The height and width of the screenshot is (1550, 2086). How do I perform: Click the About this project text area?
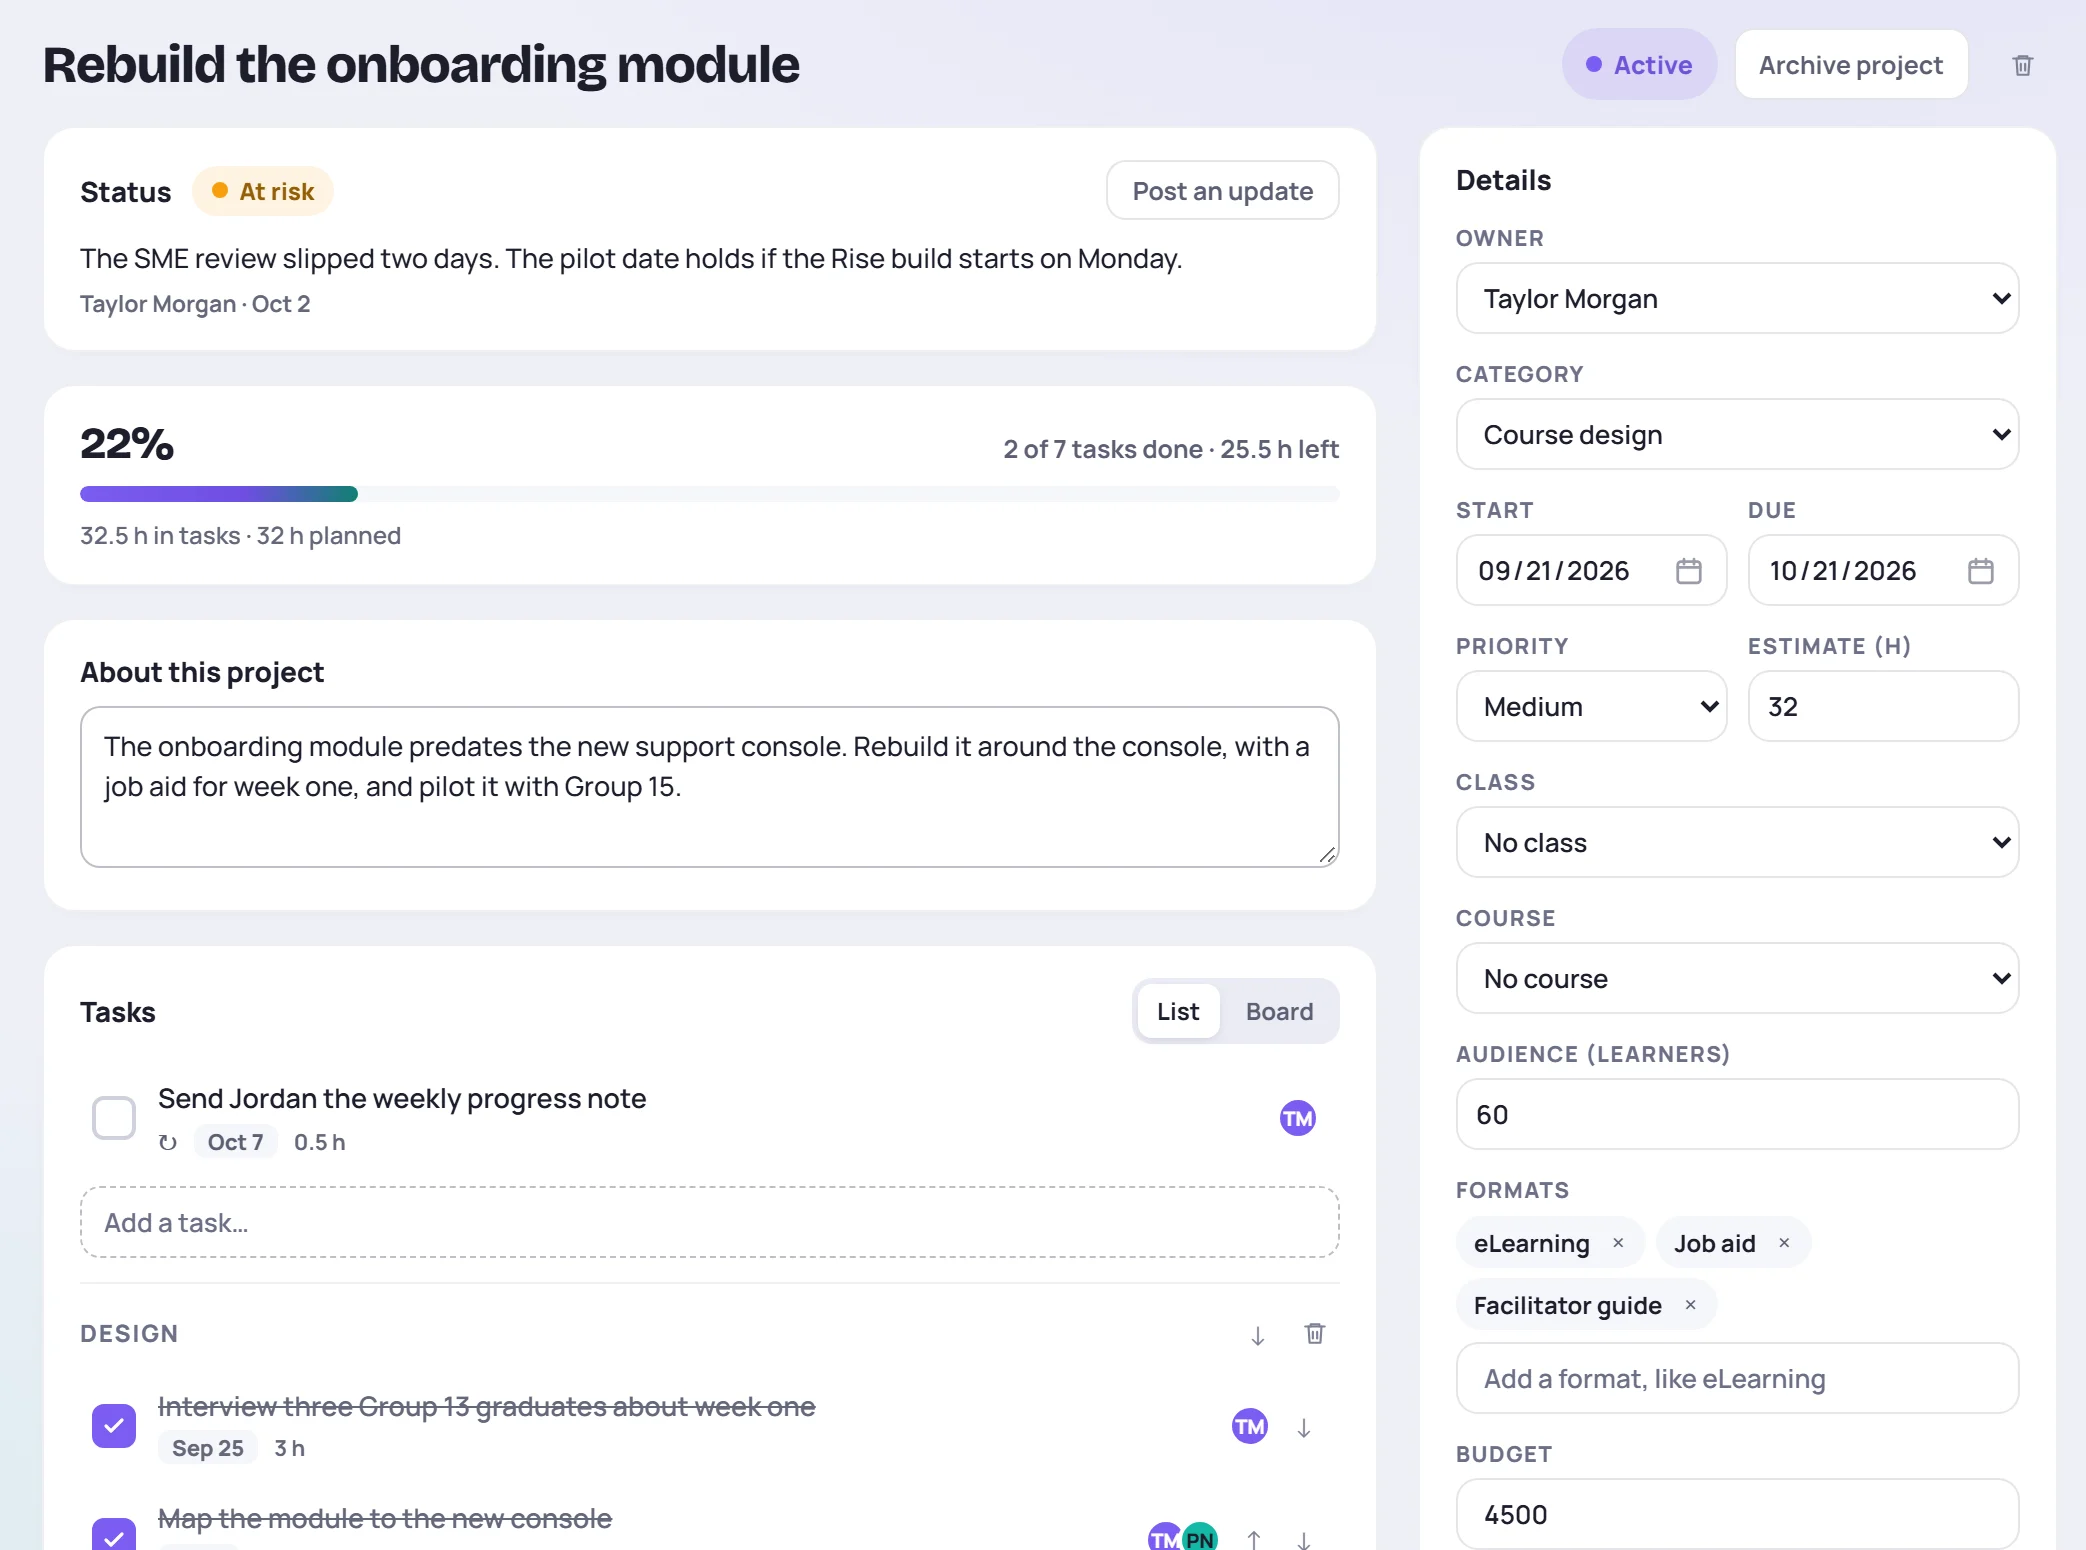click(x=709, y=787)
